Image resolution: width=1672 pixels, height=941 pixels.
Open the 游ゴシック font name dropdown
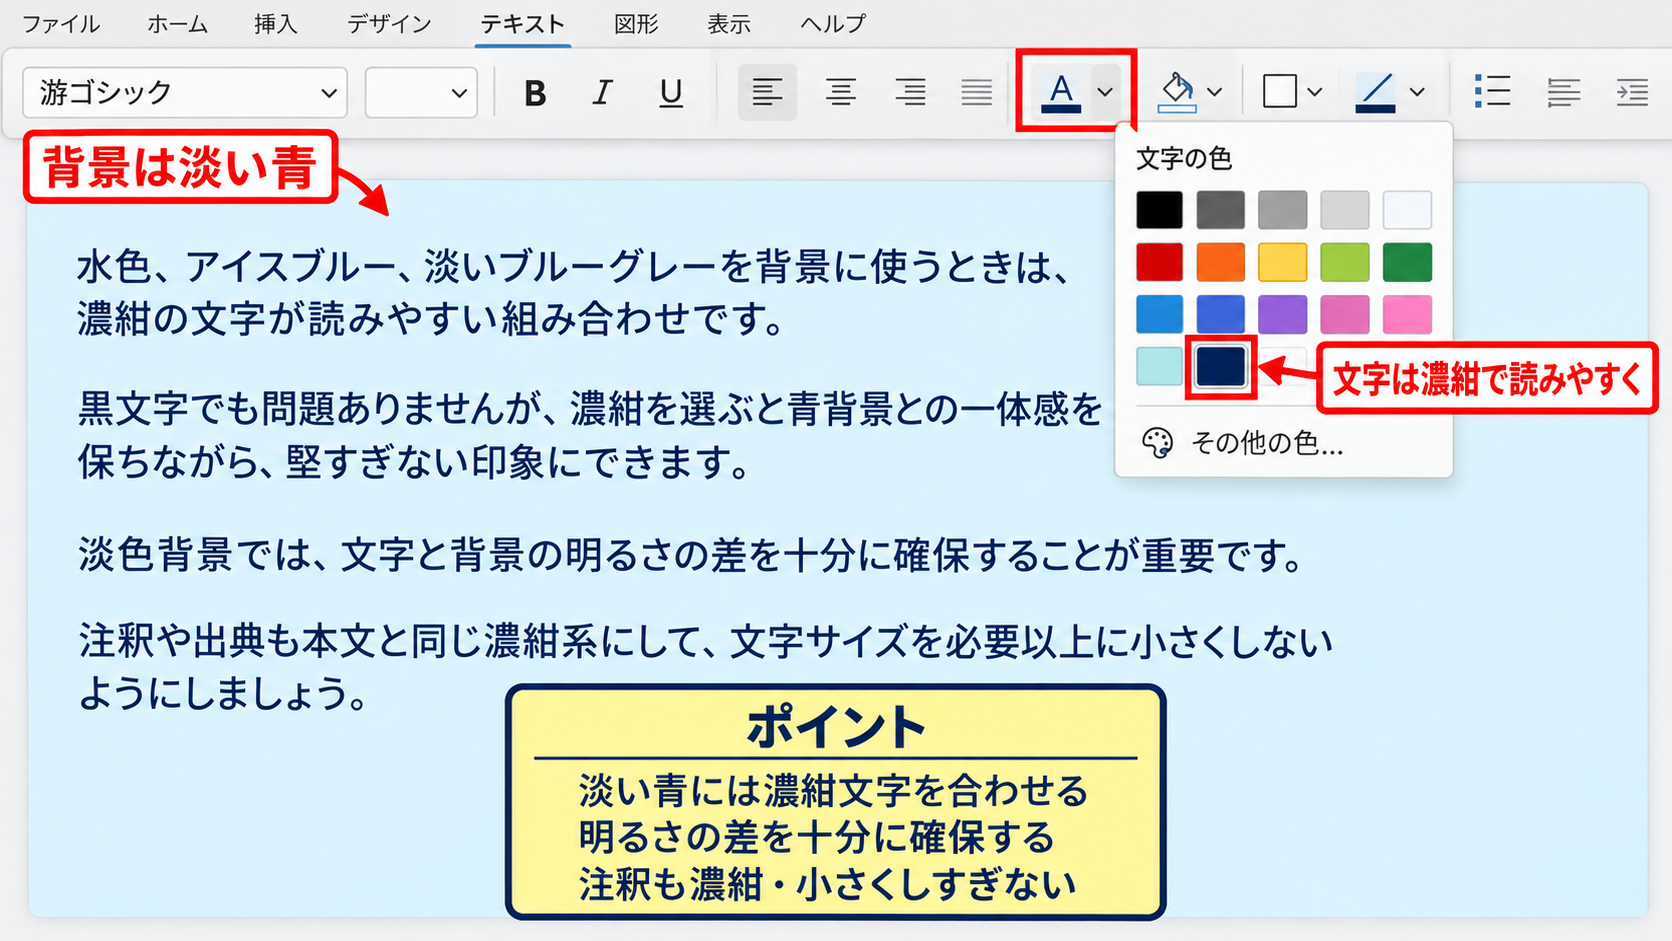pos(185,93)
